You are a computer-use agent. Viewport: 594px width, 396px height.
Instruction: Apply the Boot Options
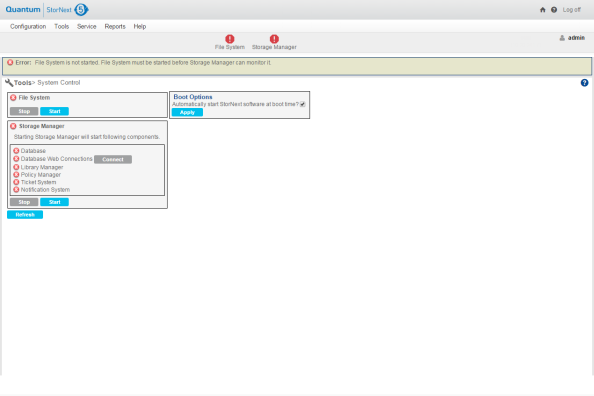tap(187, 113)
